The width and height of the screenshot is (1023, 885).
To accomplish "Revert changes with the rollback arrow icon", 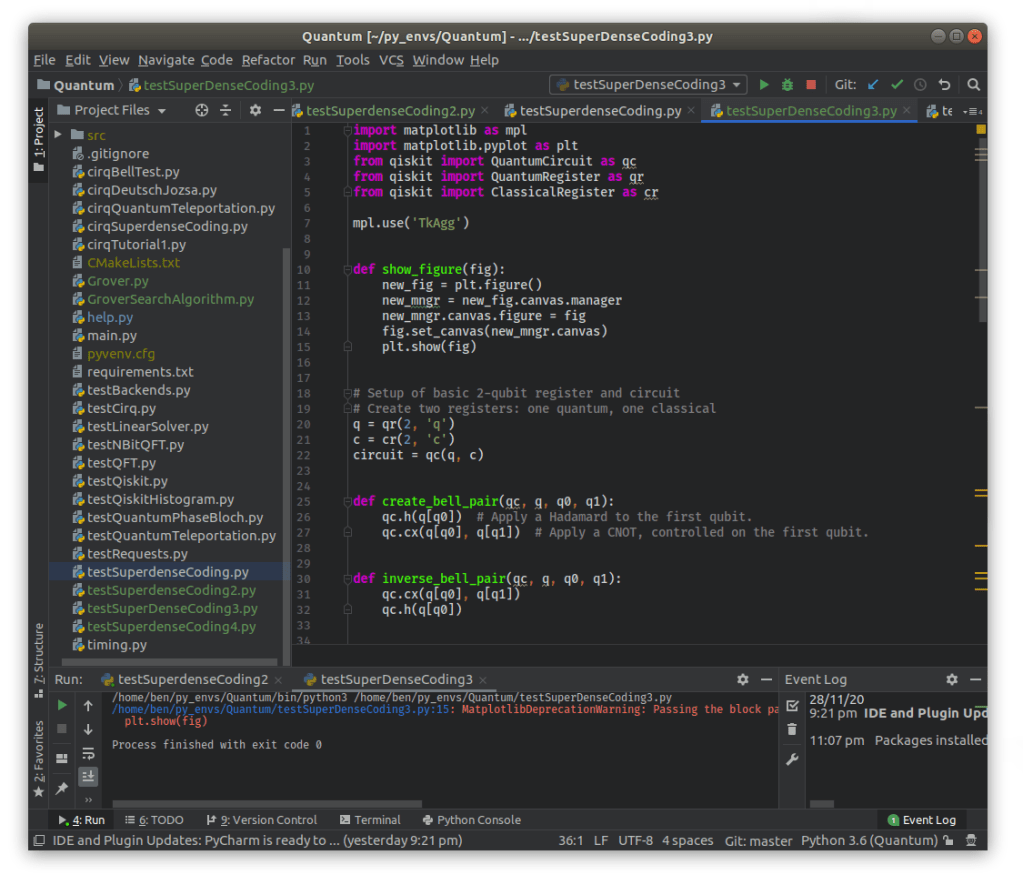I will pyautogui.click(x=944, y=84).
